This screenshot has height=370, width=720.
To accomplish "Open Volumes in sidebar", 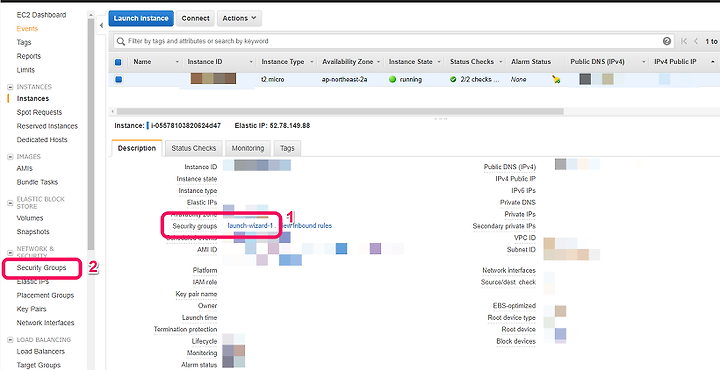I will [x=30, y=218].
